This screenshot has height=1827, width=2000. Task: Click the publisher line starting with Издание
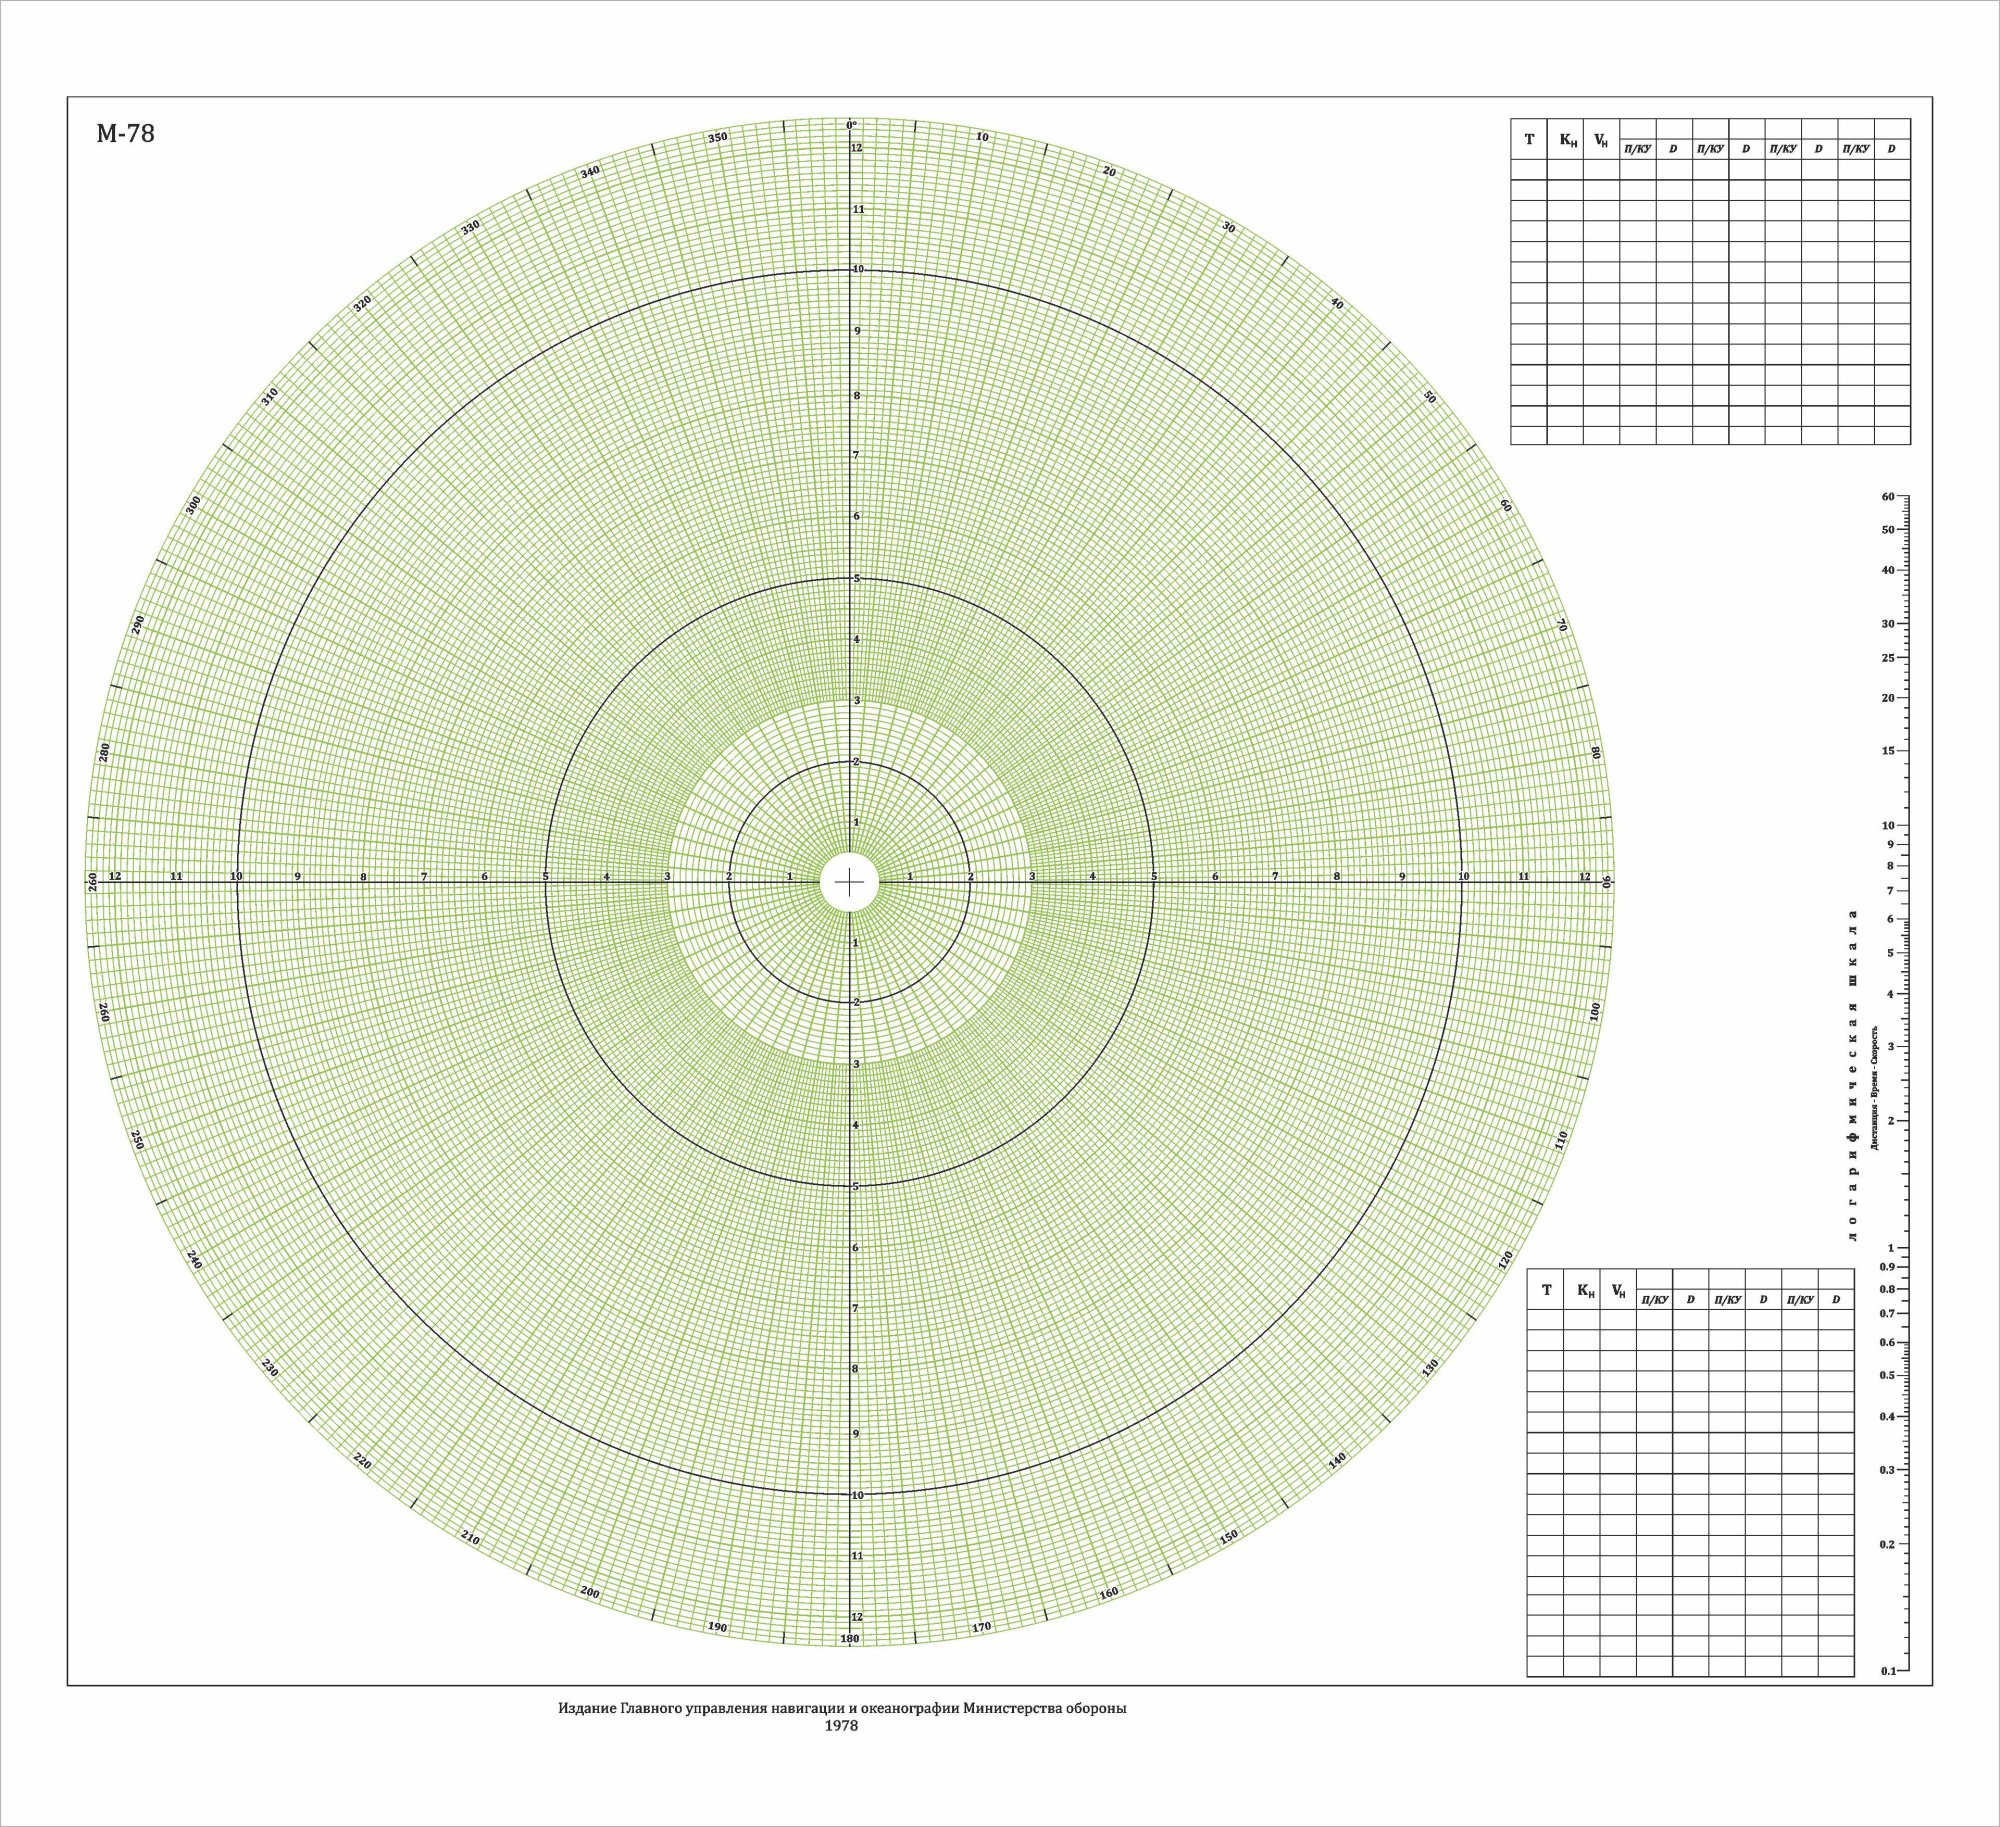[x=841, y=1709]
